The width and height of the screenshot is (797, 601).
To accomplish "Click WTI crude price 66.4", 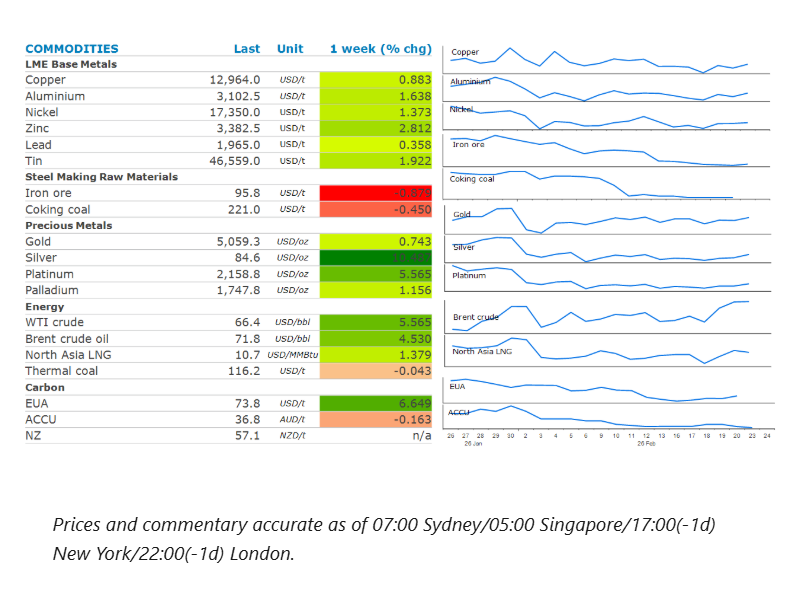I will [x=248, y=322].
